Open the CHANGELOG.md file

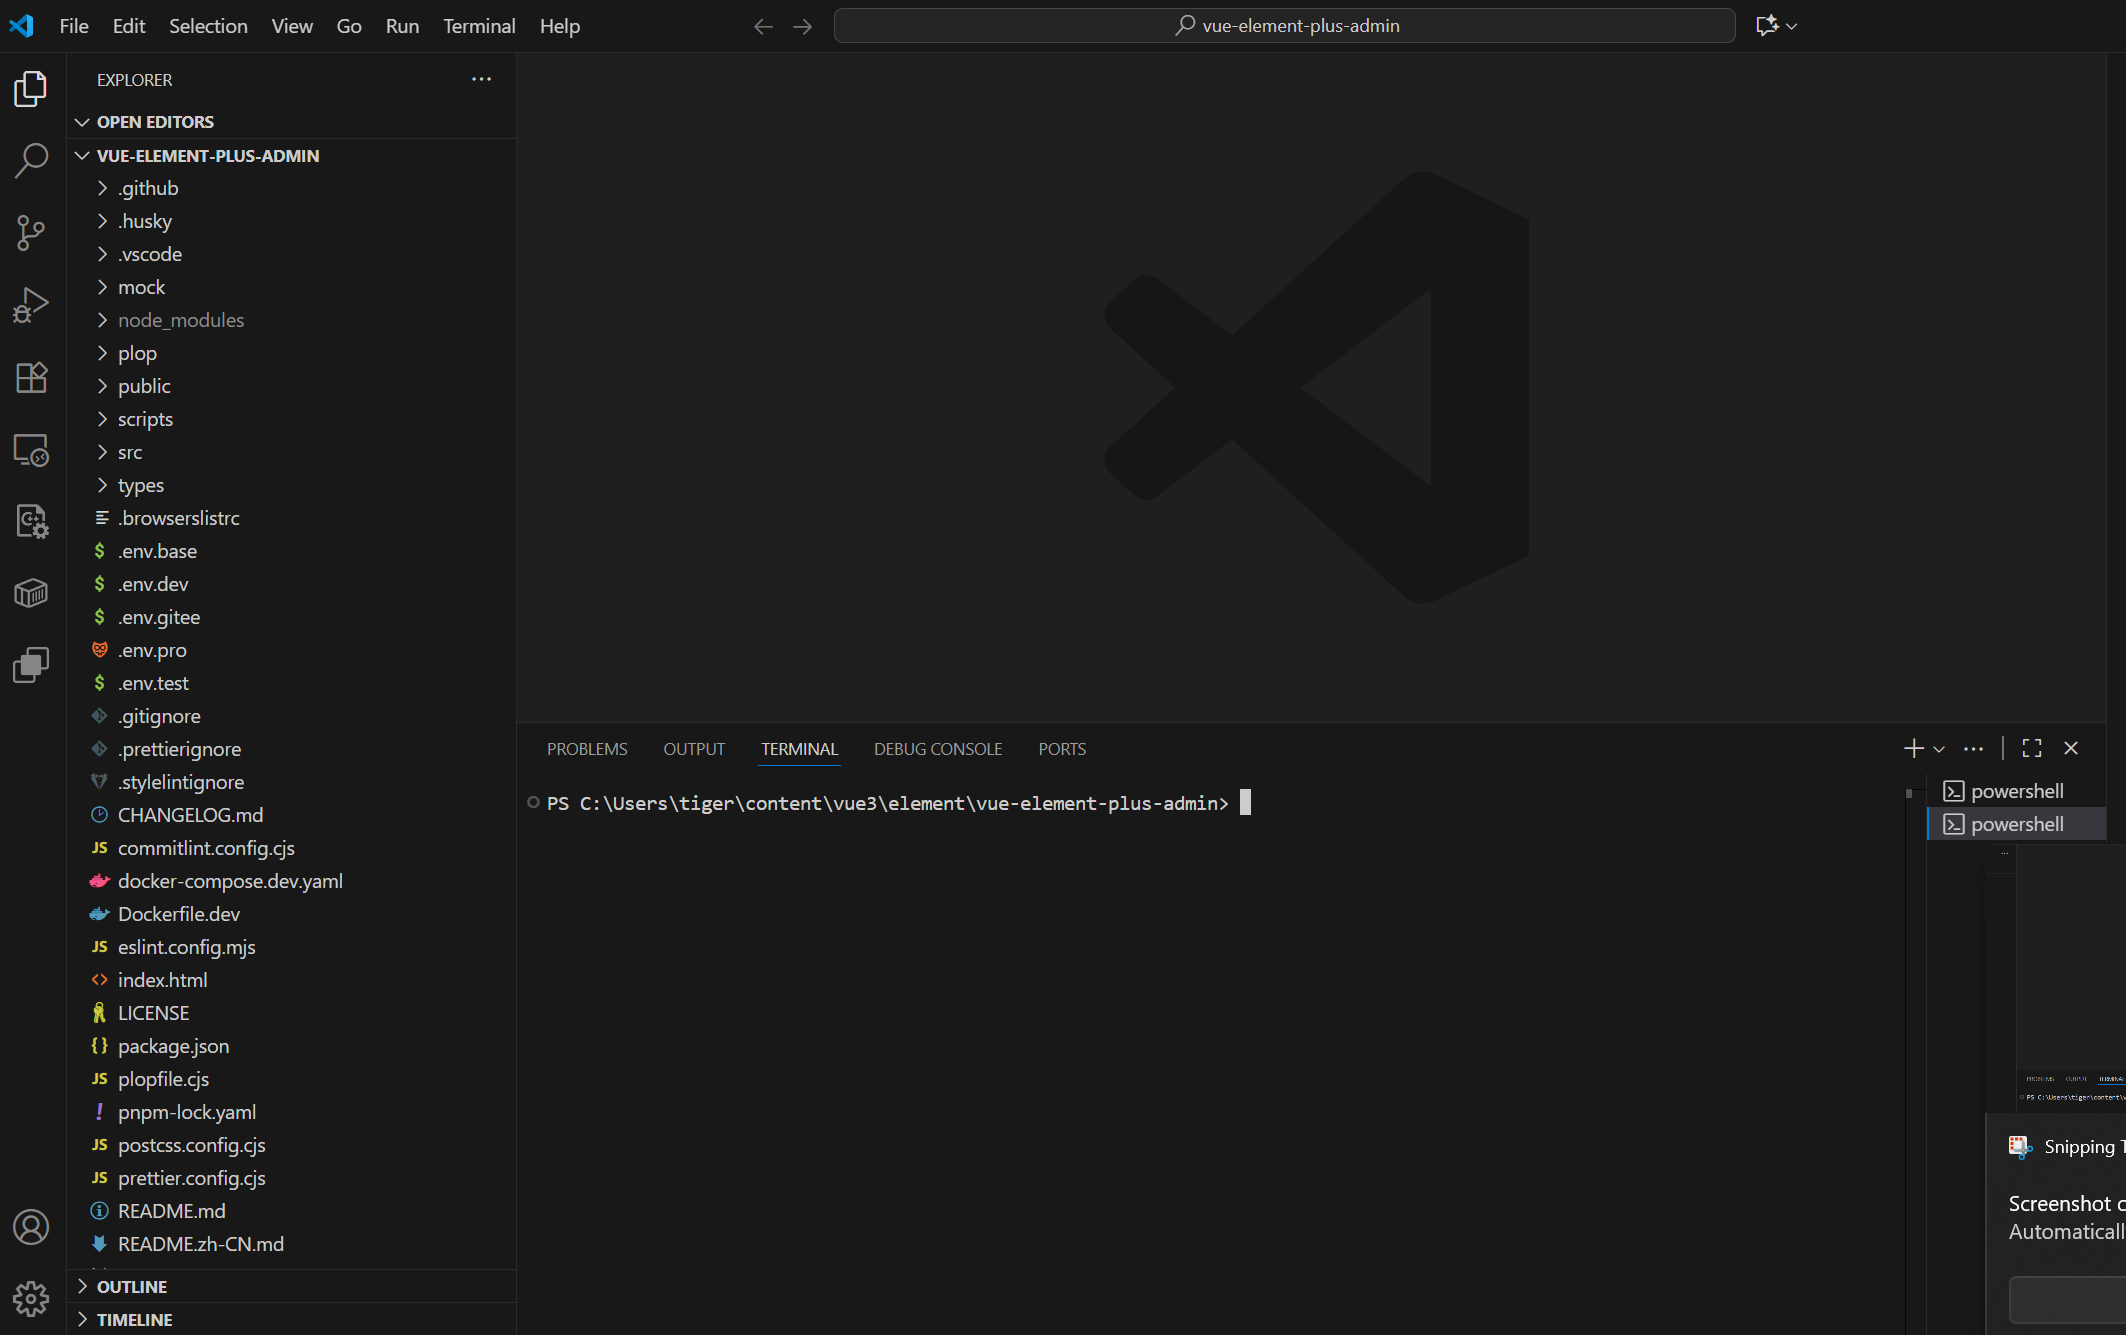[291, 815]
